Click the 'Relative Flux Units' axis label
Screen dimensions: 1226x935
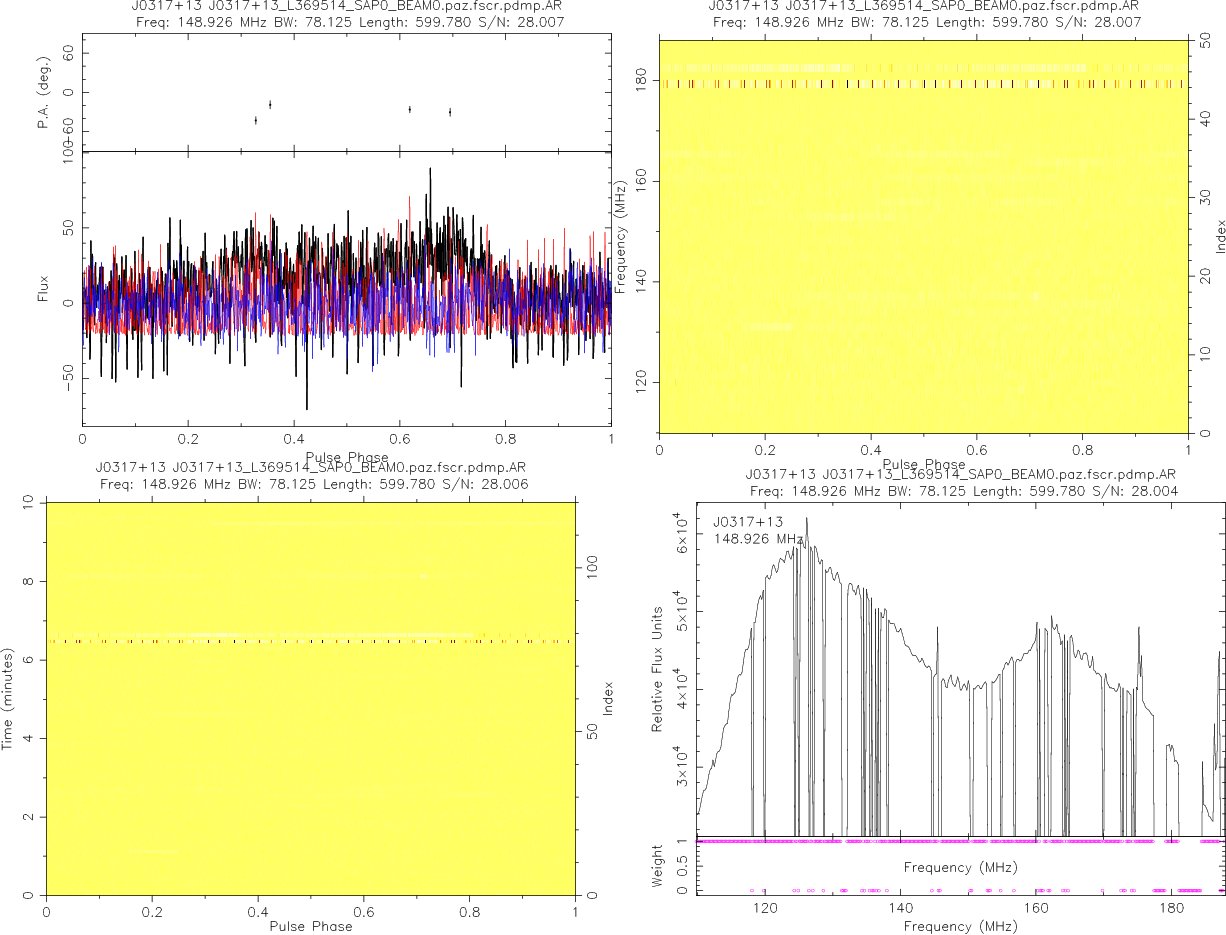(x=658, y=668)
